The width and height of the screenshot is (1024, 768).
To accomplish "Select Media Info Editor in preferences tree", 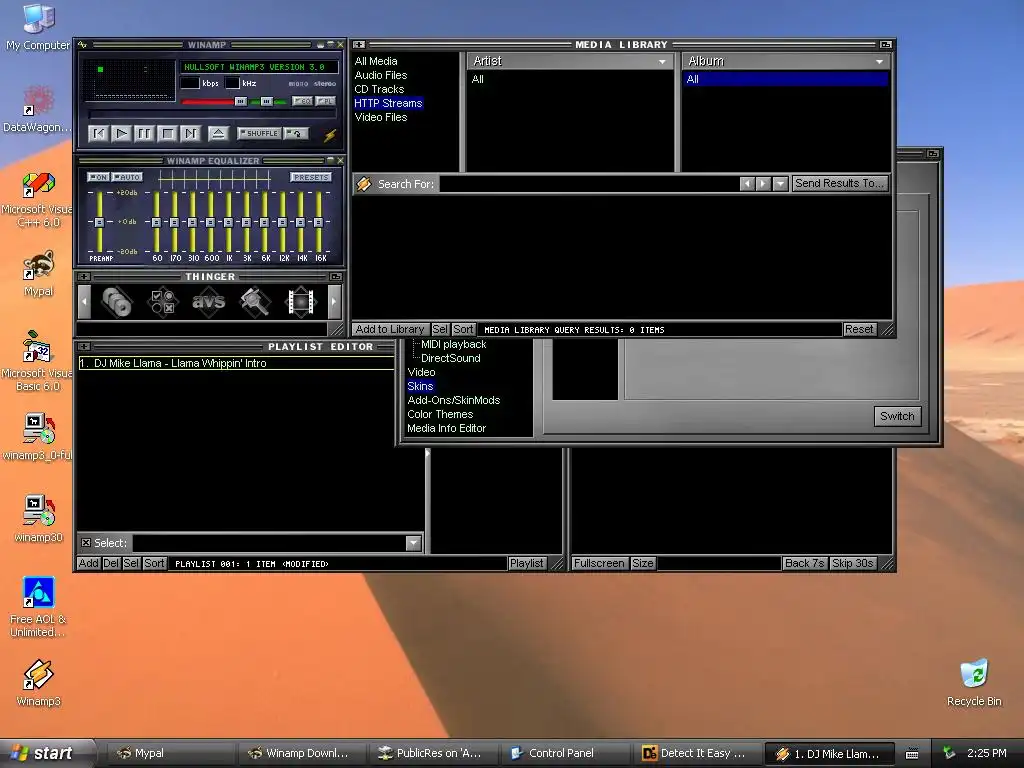I will tap(447, 428).
